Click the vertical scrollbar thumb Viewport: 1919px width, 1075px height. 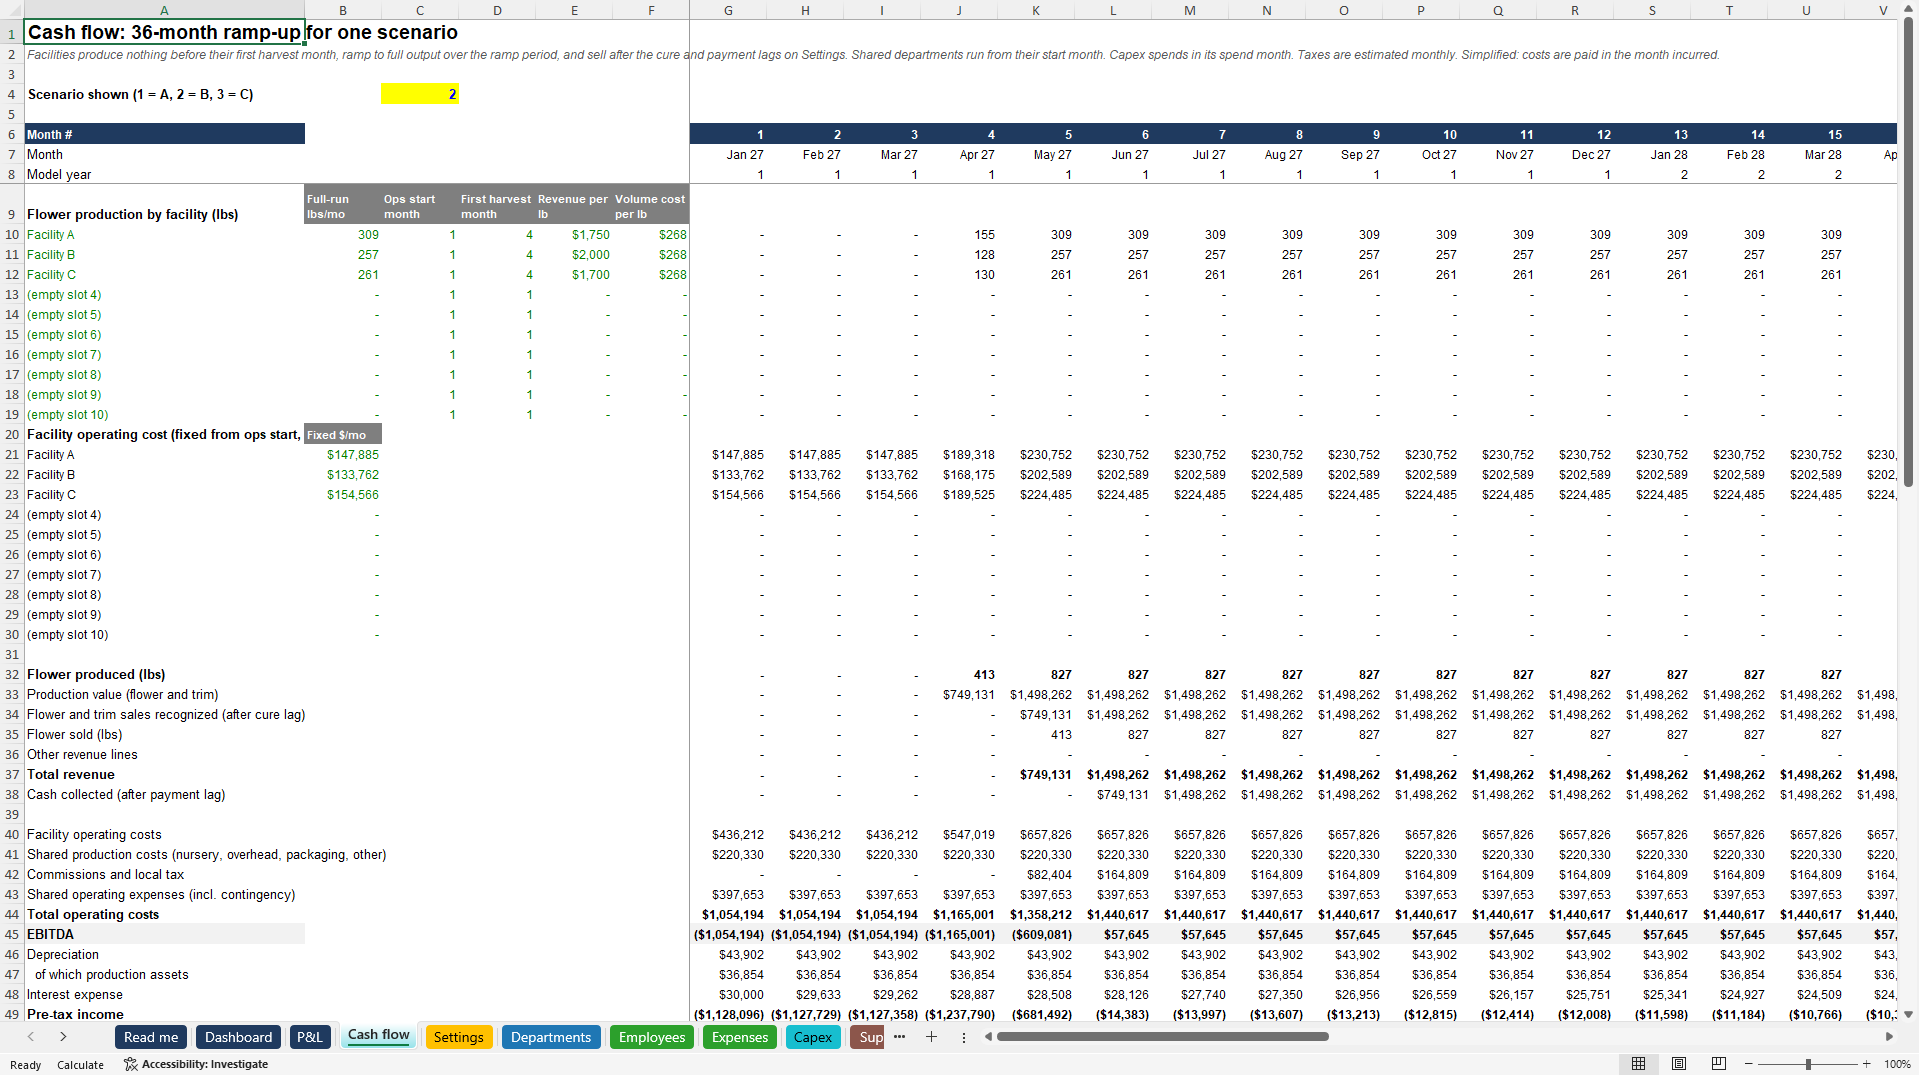(x=1908, y=252)
